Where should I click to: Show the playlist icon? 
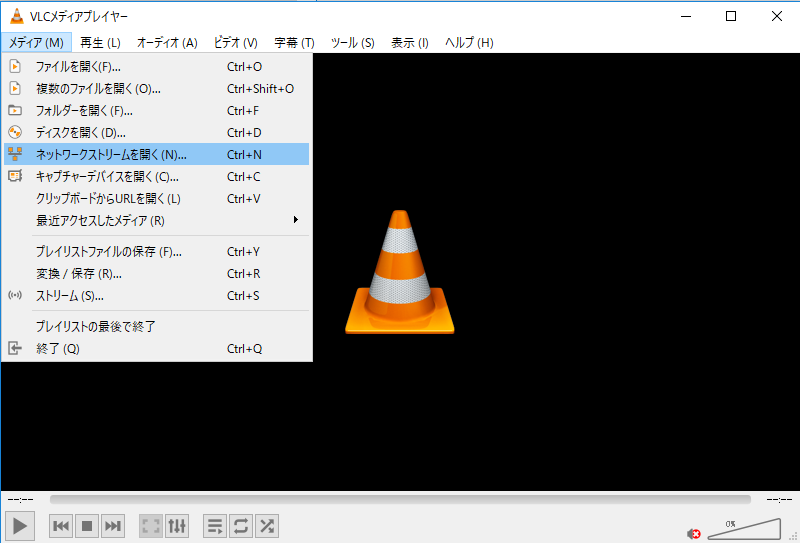pos(215,526)
